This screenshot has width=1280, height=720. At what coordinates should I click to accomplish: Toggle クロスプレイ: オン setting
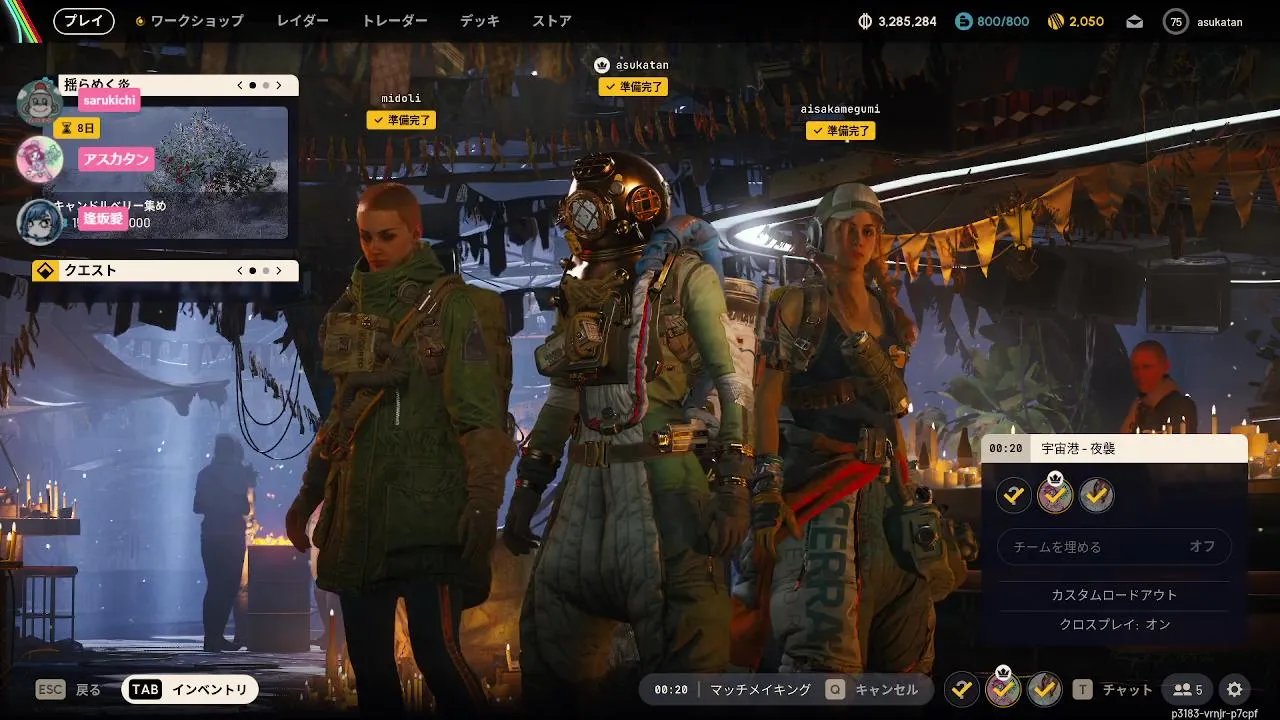click(1114, 624)
